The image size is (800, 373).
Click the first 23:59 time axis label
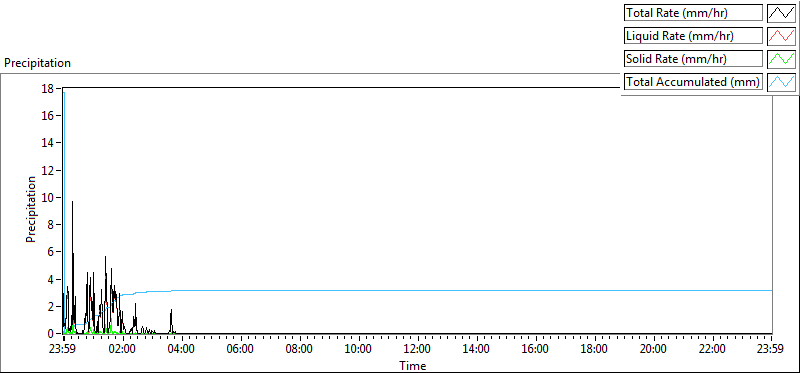click(63, 350)
